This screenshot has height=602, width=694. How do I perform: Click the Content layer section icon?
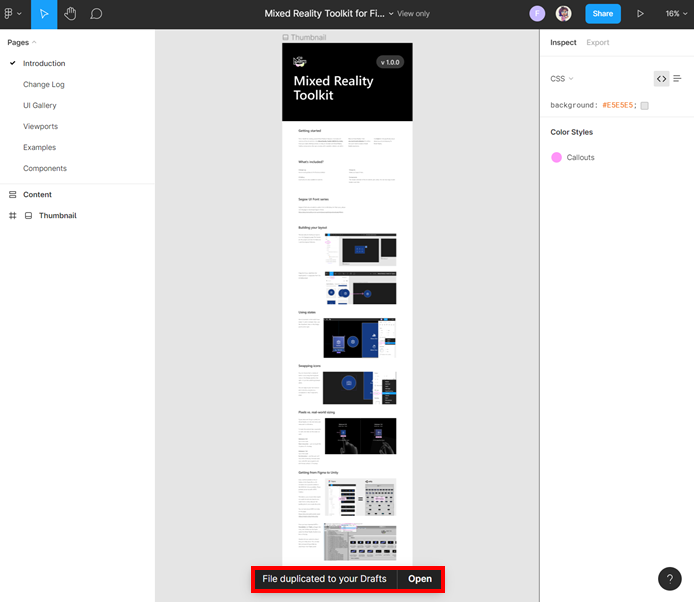click(x=12, y=194)
